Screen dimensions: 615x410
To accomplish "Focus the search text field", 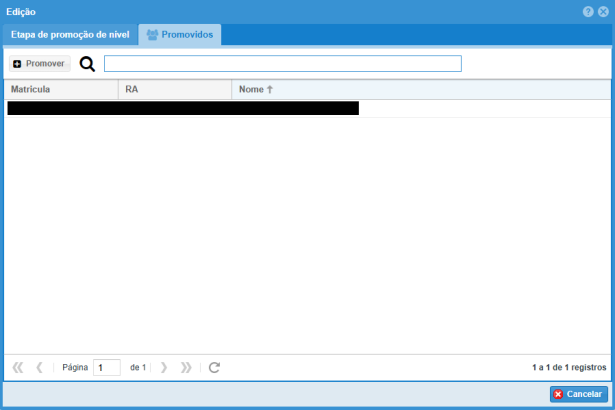I will [x=282, y=64].
